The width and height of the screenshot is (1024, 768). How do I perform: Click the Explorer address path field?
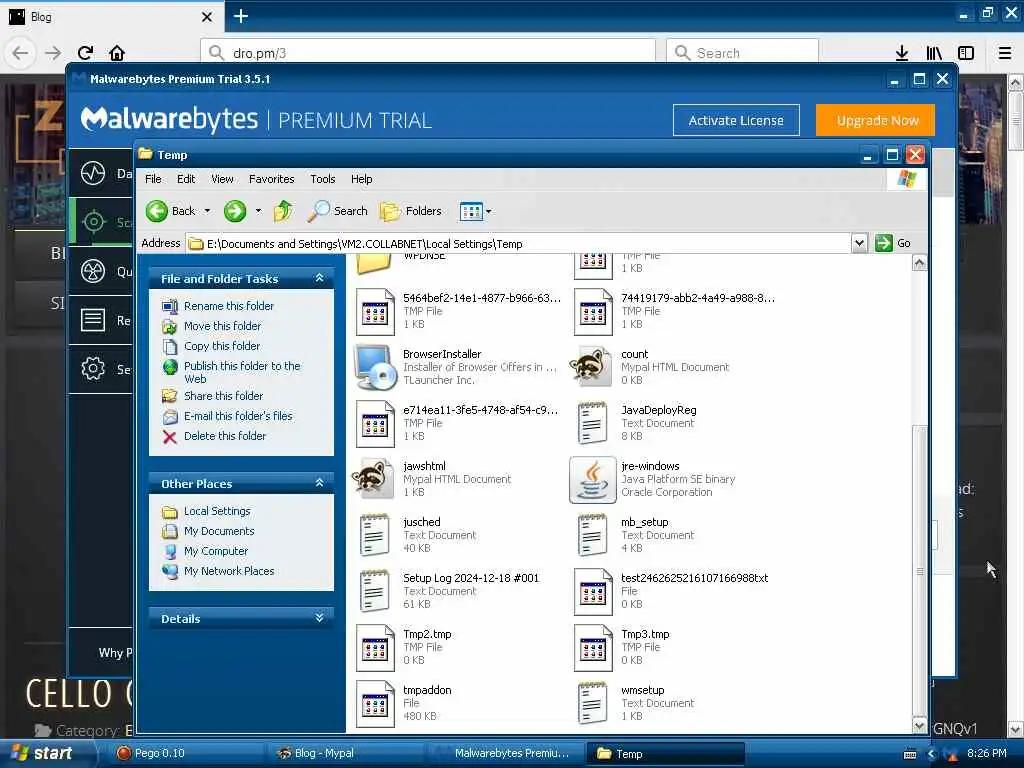tap(519, 244)
